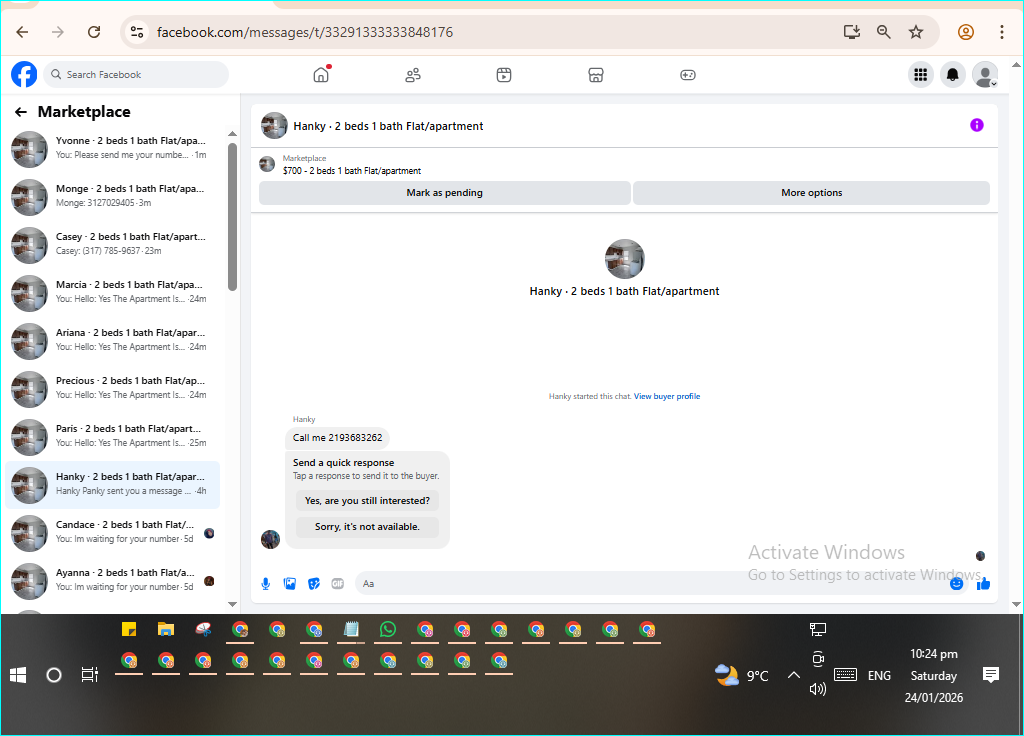This screenshot has width=1024, height=736.
Task: Click Mark as pending button
Action: 445,193
